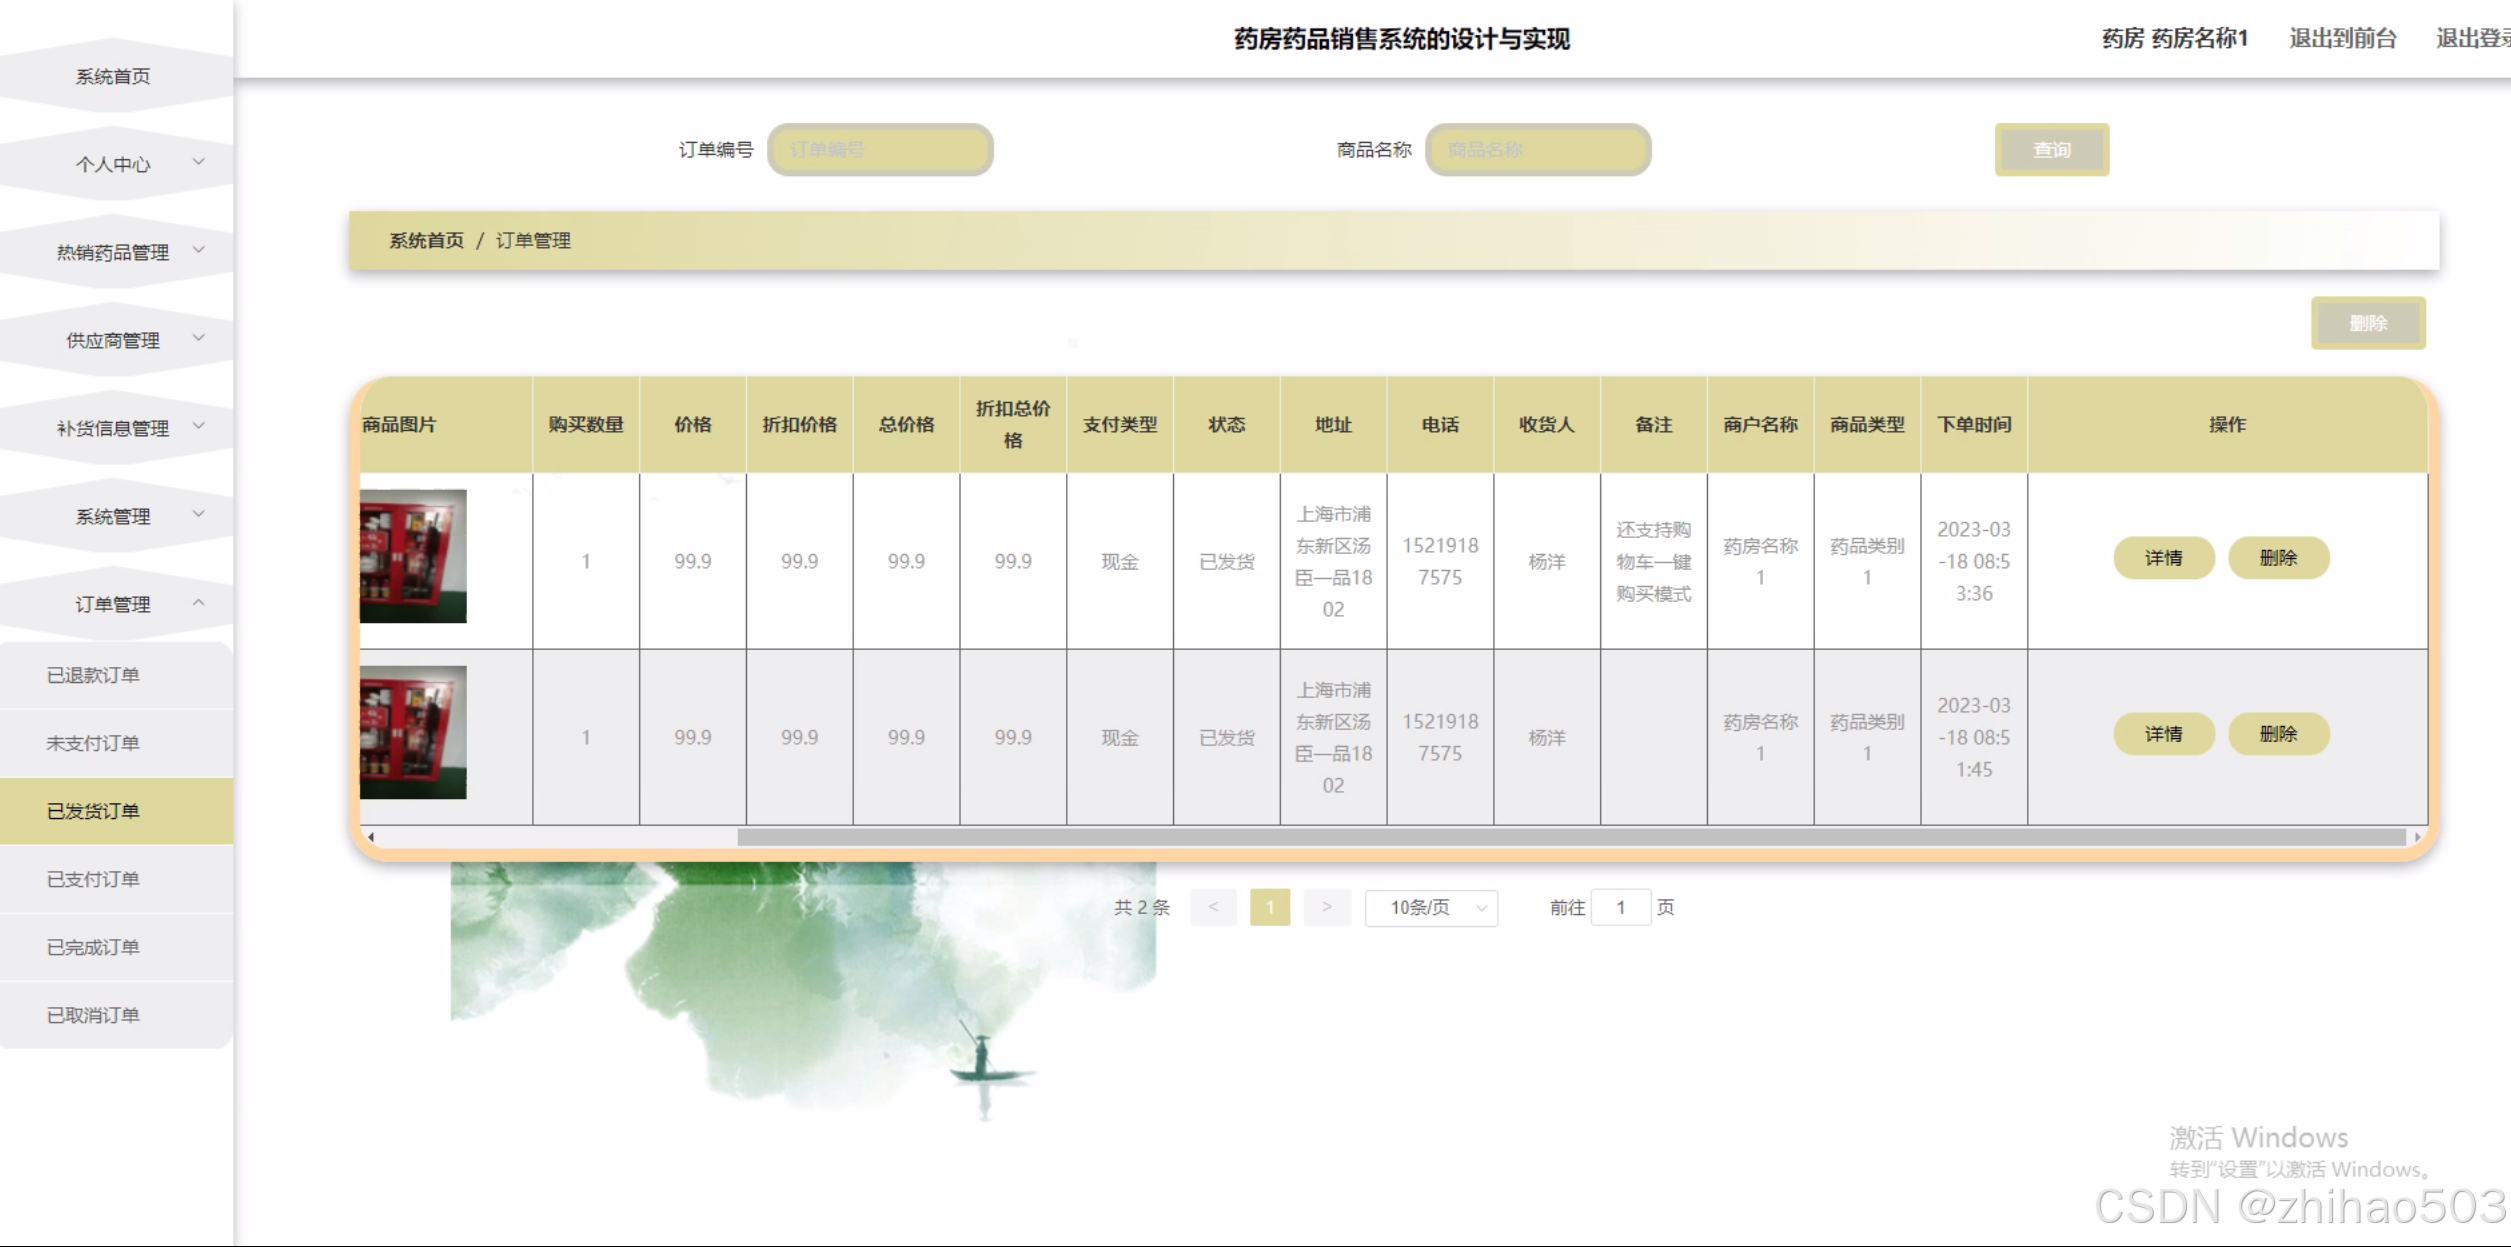Expand the 系统管理 chevron

pyautogui.click(x=199, y=514)
